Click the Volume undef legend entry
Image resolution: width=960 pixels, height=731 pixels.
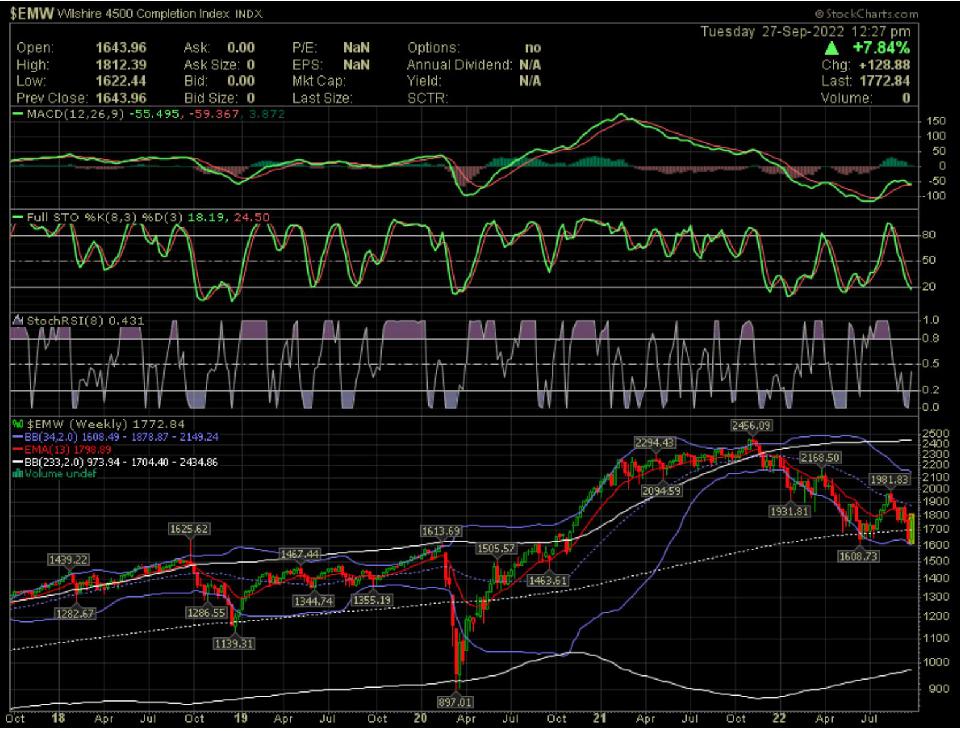[x=61, y=474]
